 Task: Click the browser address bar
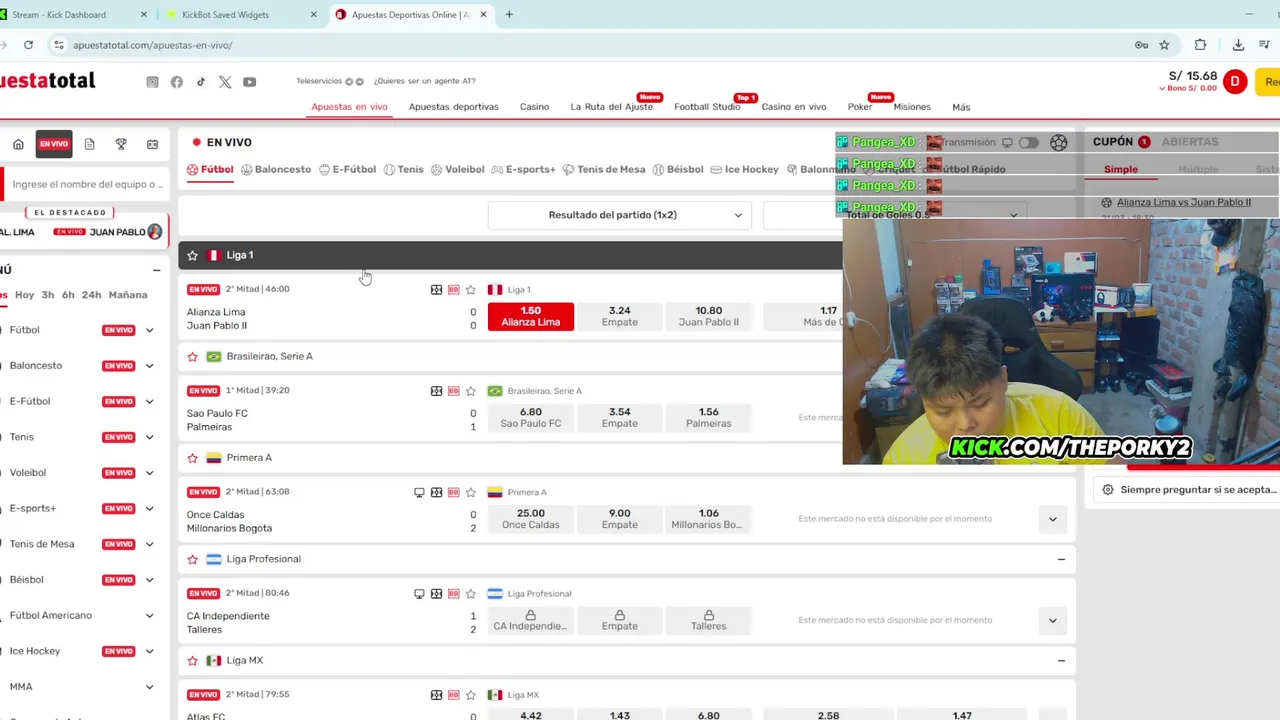590,45
